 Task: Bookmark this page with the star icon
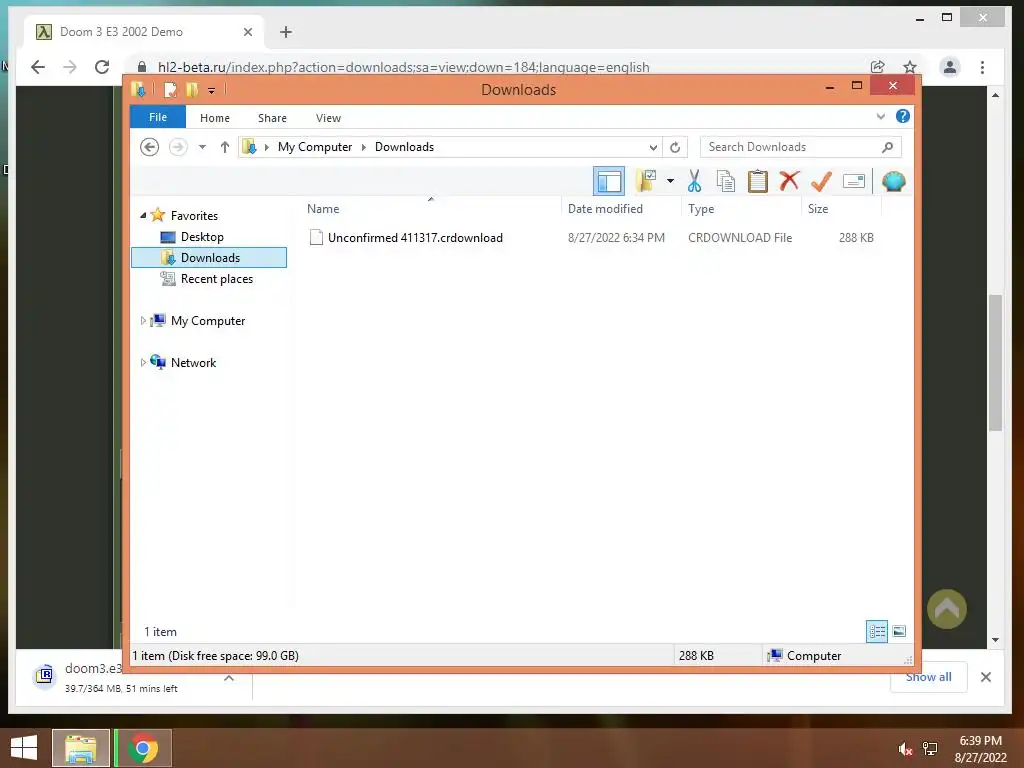pyautogui.click(x=910, y=67)
